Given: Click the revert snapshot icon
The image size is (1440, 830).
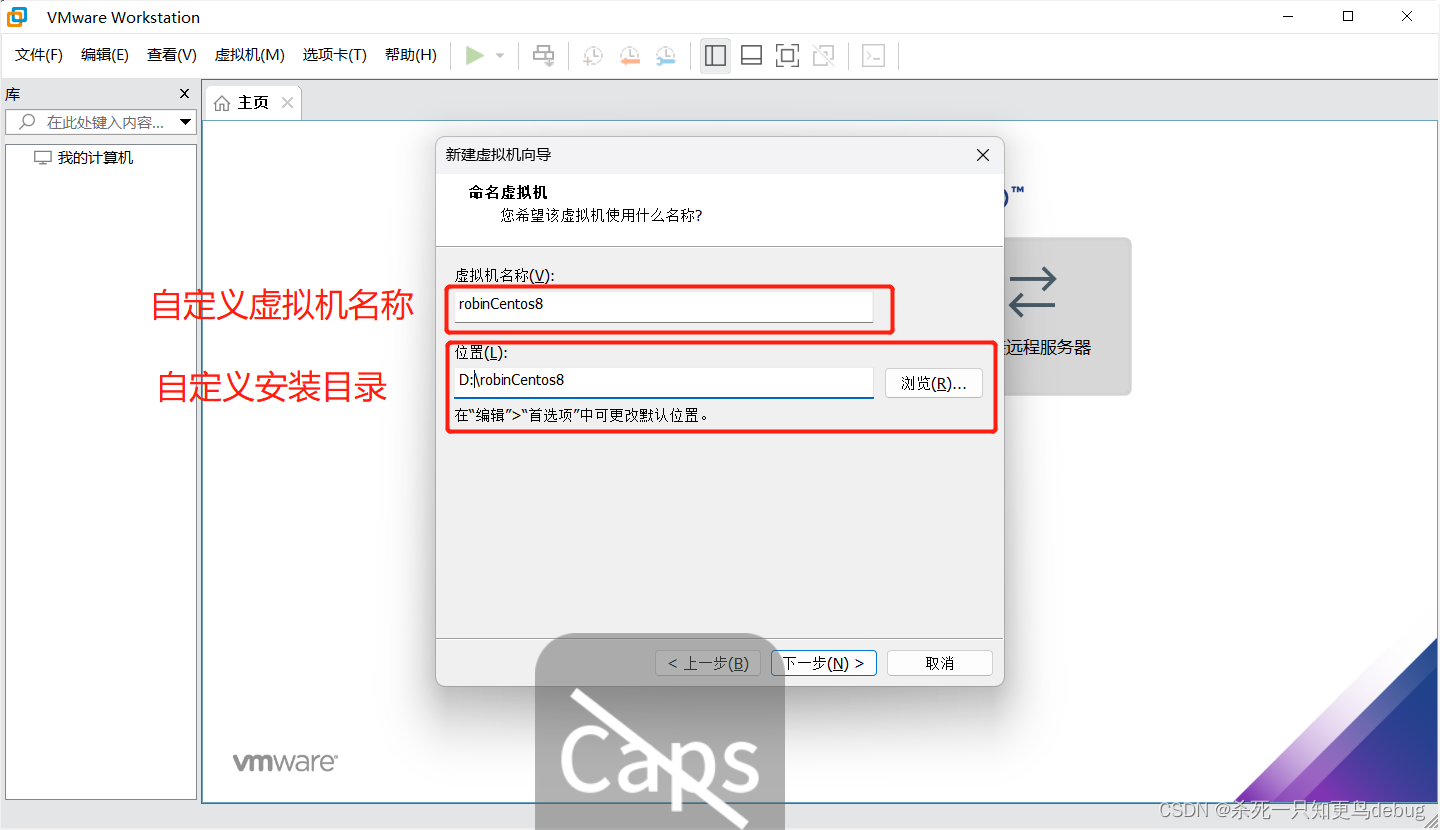Looking at the screenshot, I should [629, 56].
